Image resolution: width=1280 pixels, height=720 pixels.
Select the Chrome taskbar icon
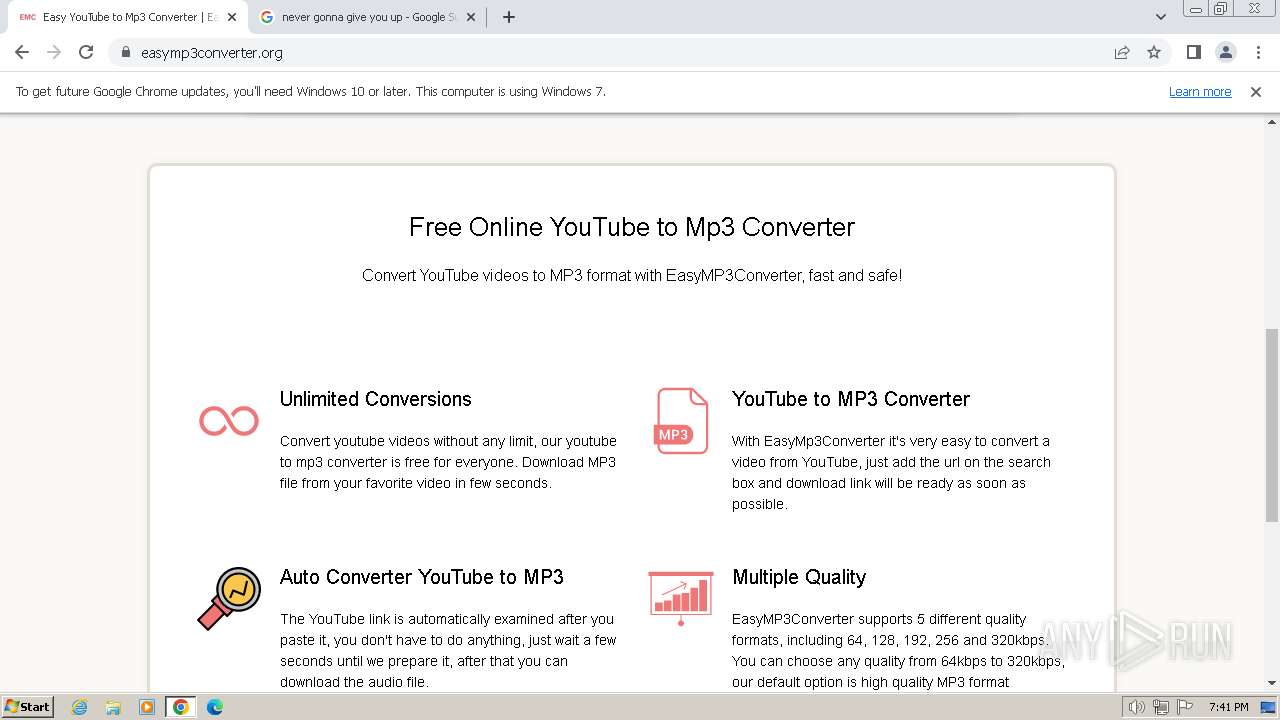point(181,707)
